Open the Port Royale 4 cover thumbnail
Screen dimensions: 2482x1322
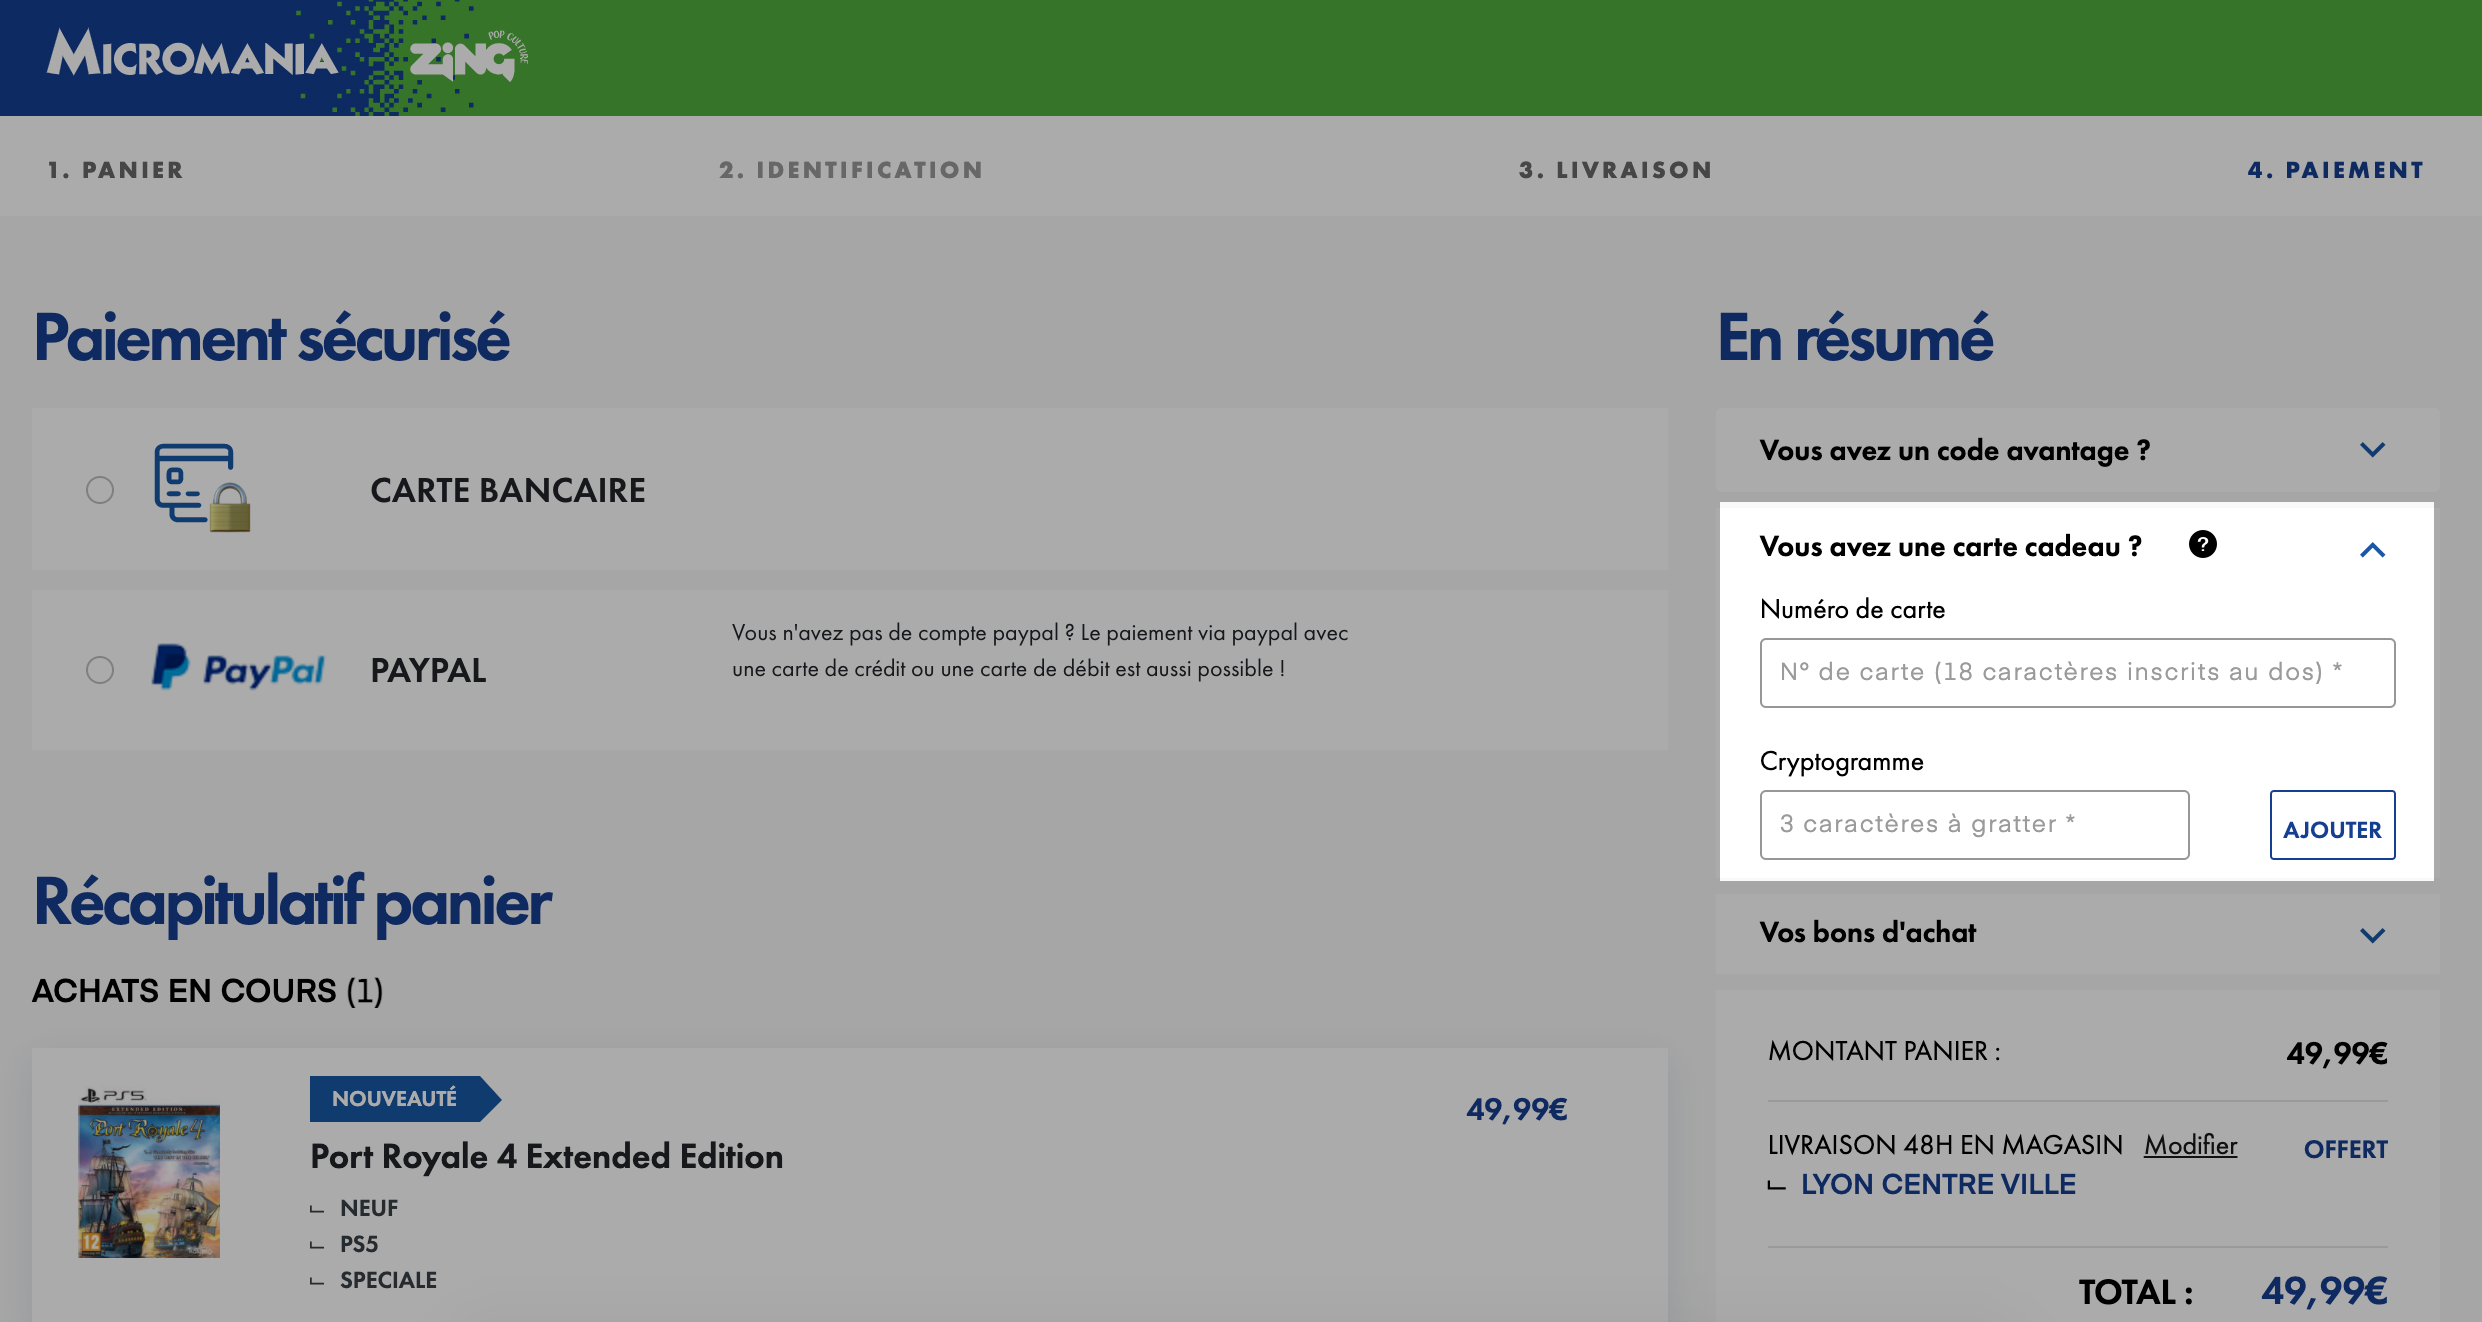pos(149,1174)
